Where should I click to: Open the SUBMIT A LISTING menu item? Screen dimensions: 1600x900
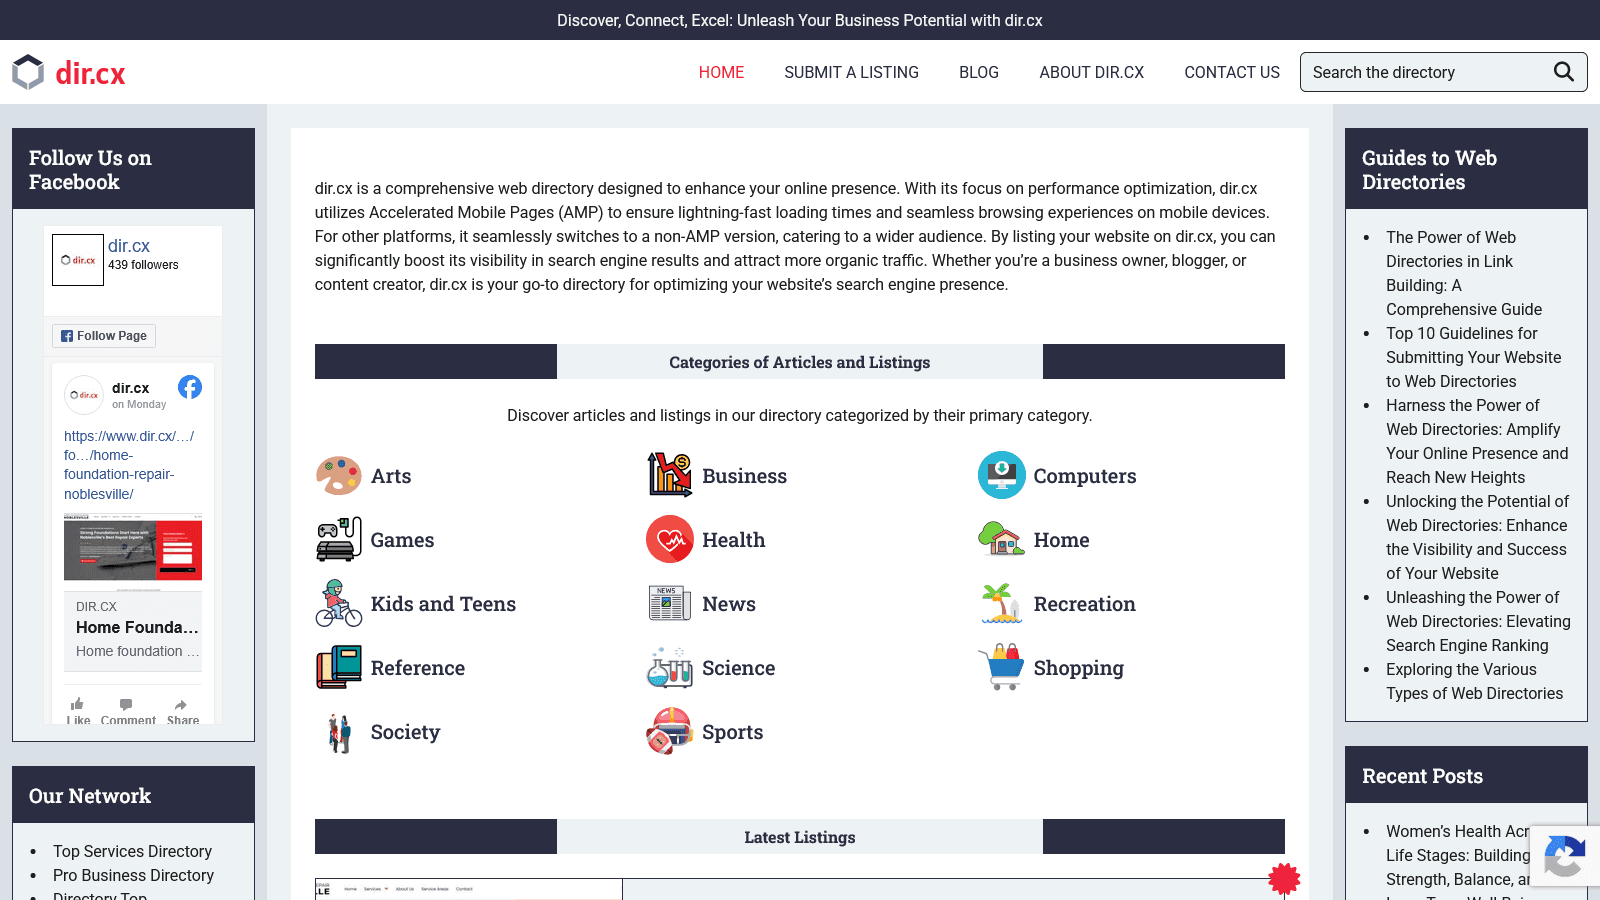(x=851, y=72)
